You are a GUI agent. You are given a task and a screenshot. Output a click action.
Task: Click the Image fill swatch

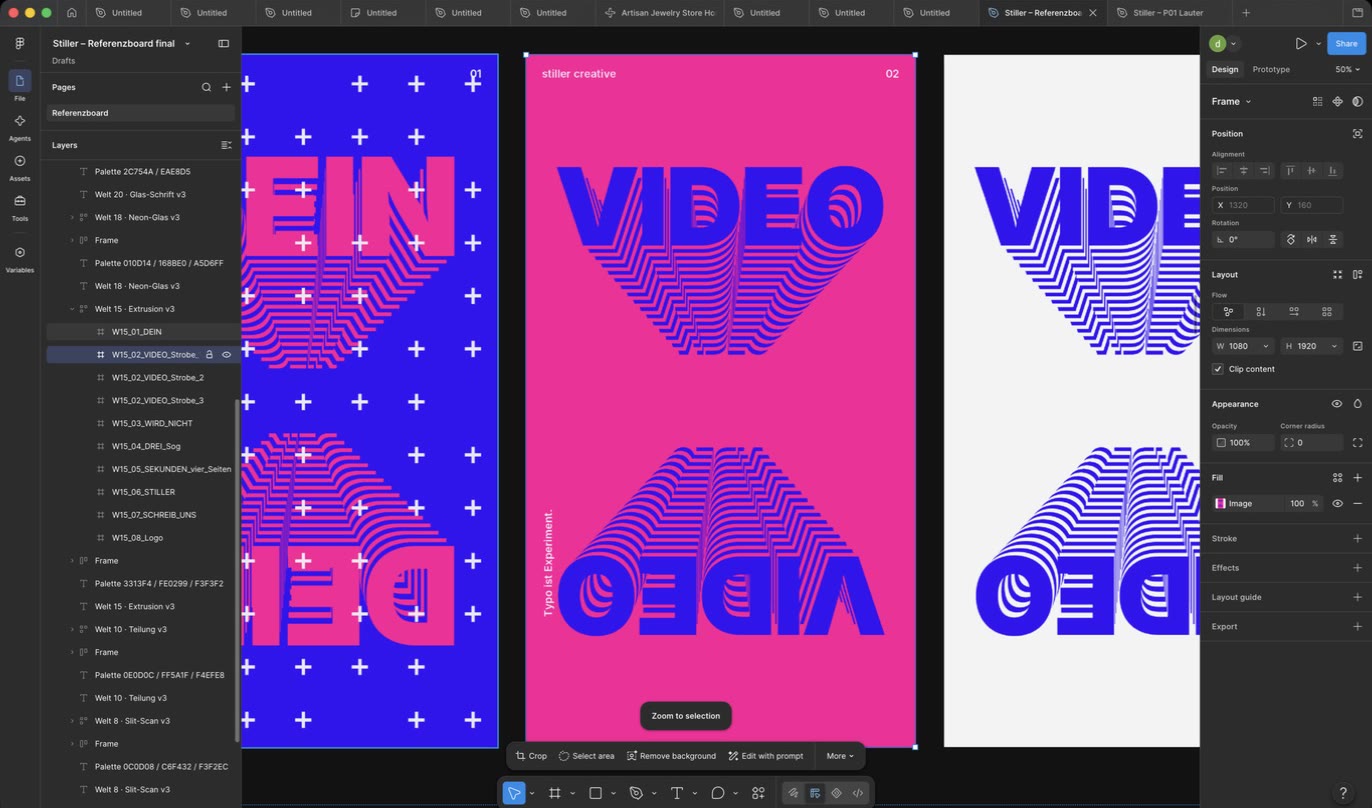(1220, 504)
